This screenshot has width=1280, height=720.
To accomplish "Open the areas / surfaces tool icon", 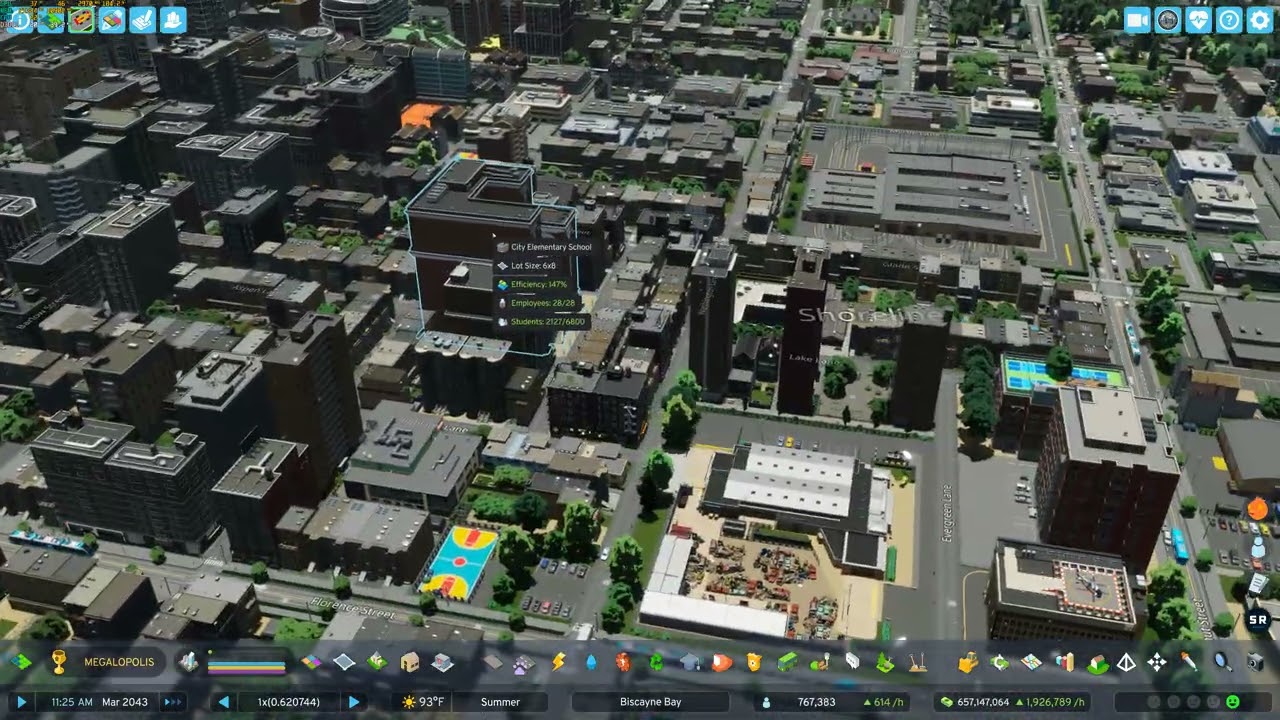I will tap(344, 662).
